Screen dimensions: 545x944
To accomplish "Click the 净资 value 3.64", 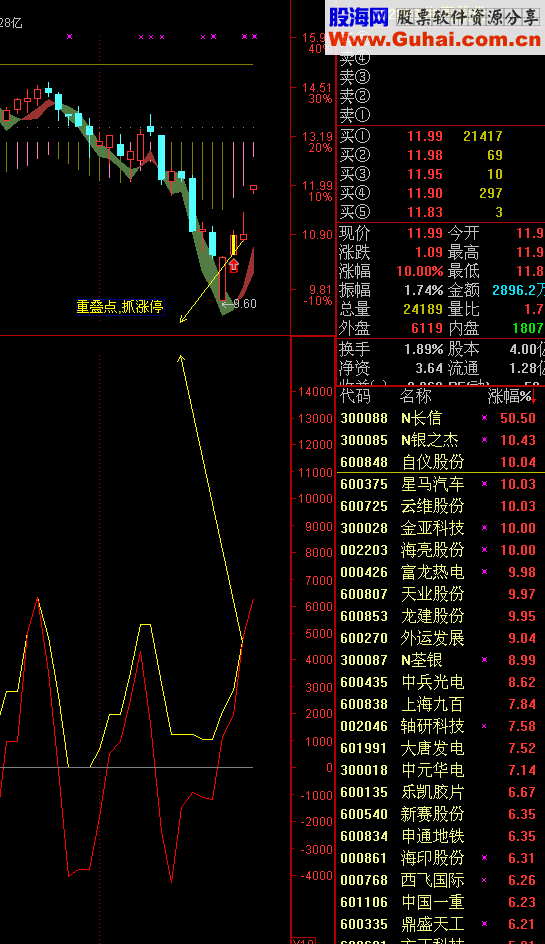I will (x=429, y=368).
